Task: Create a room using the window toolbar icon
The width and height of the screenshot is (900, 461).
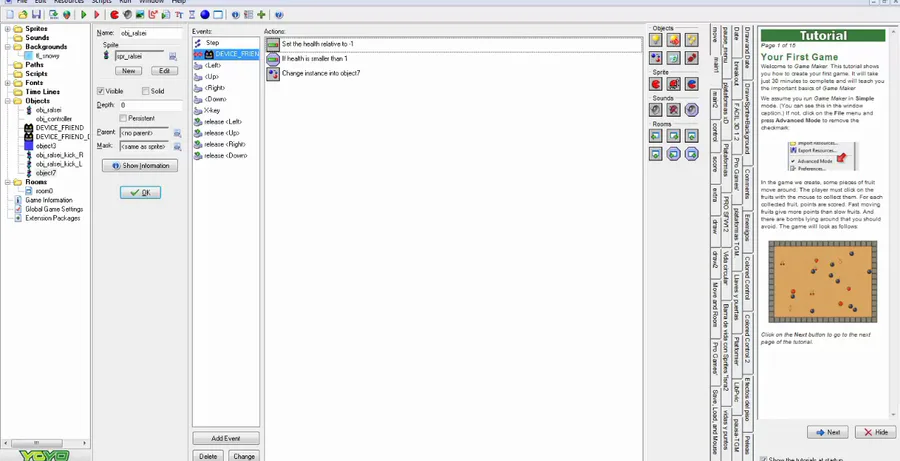Action: 218,14
